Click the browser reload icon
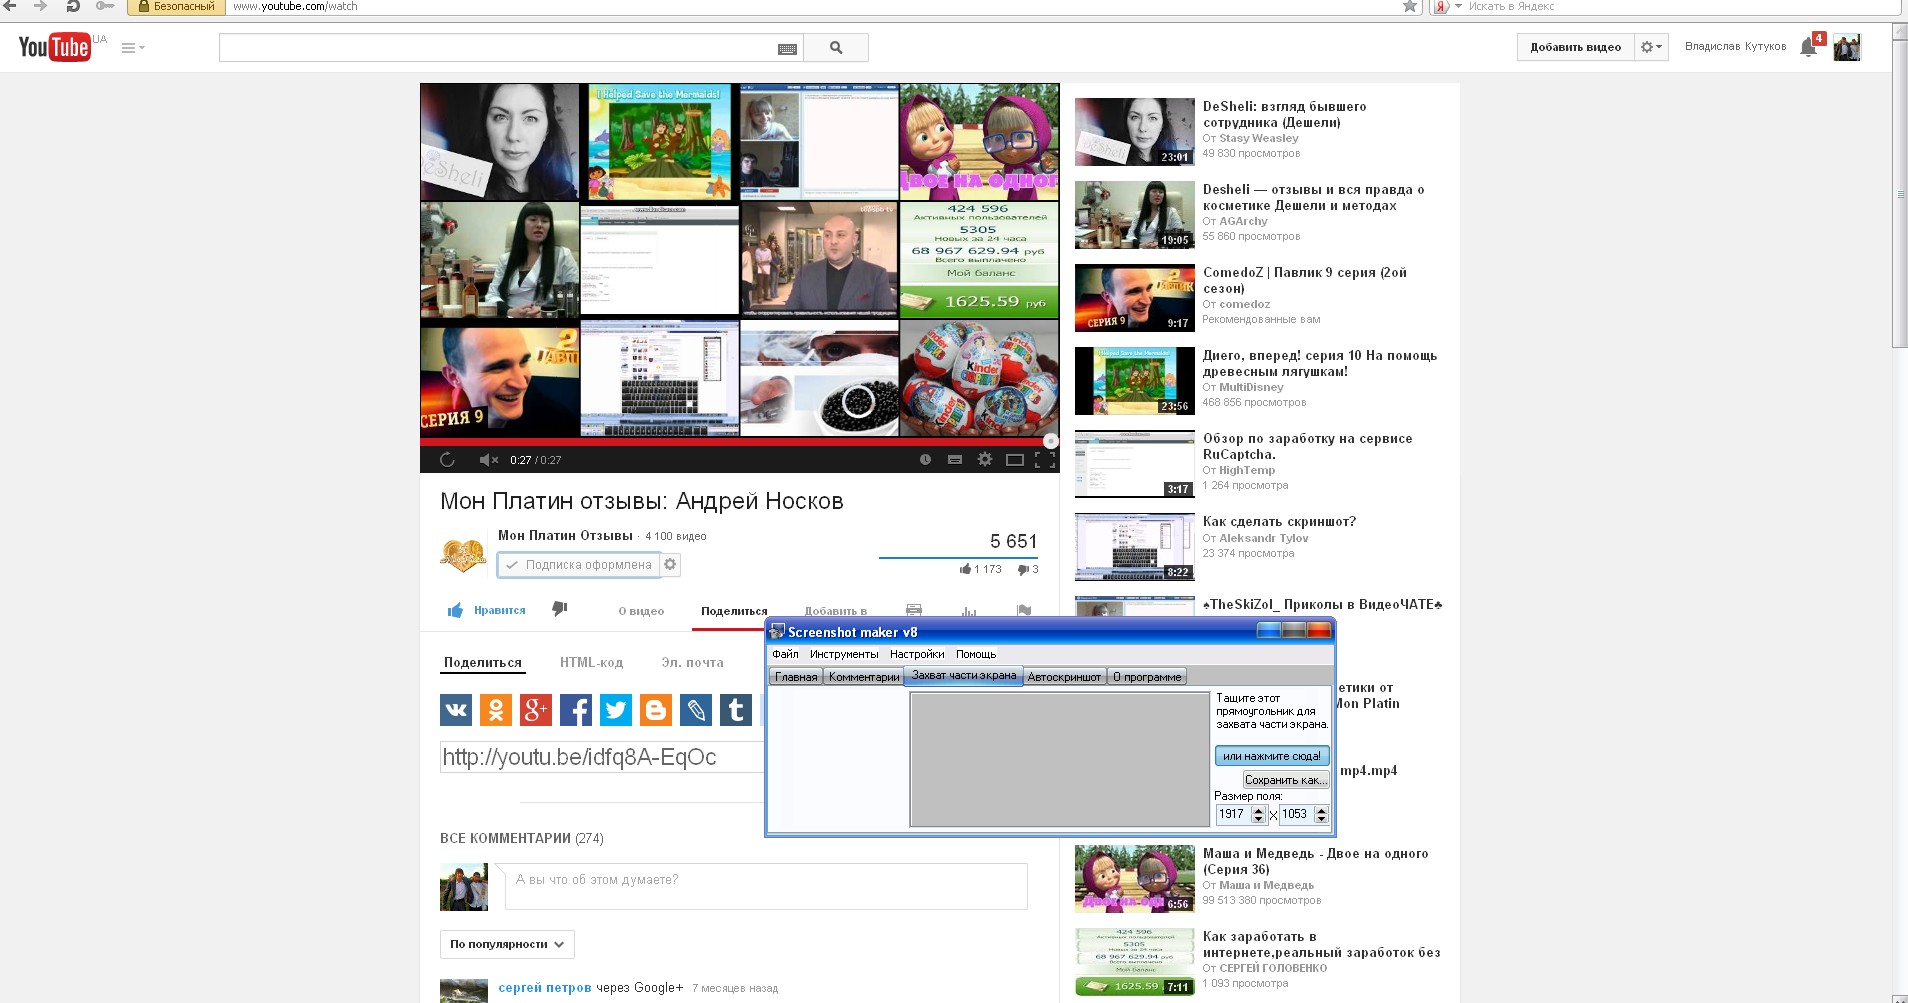The width and height of the screenshot is (1908, 1003). point(72,6)
